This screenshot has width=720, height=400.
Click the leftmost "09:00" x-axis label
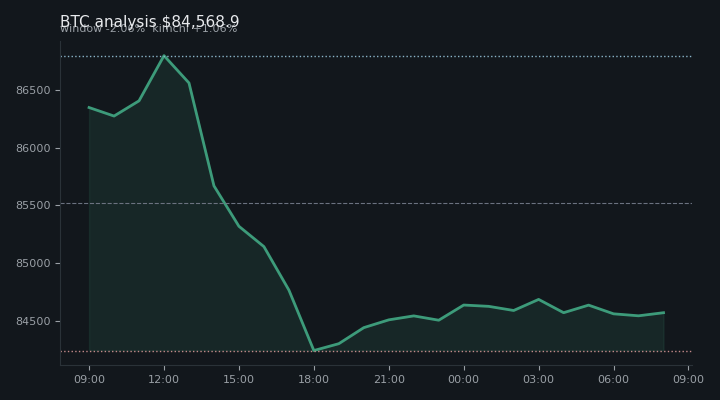pos(90,379)
